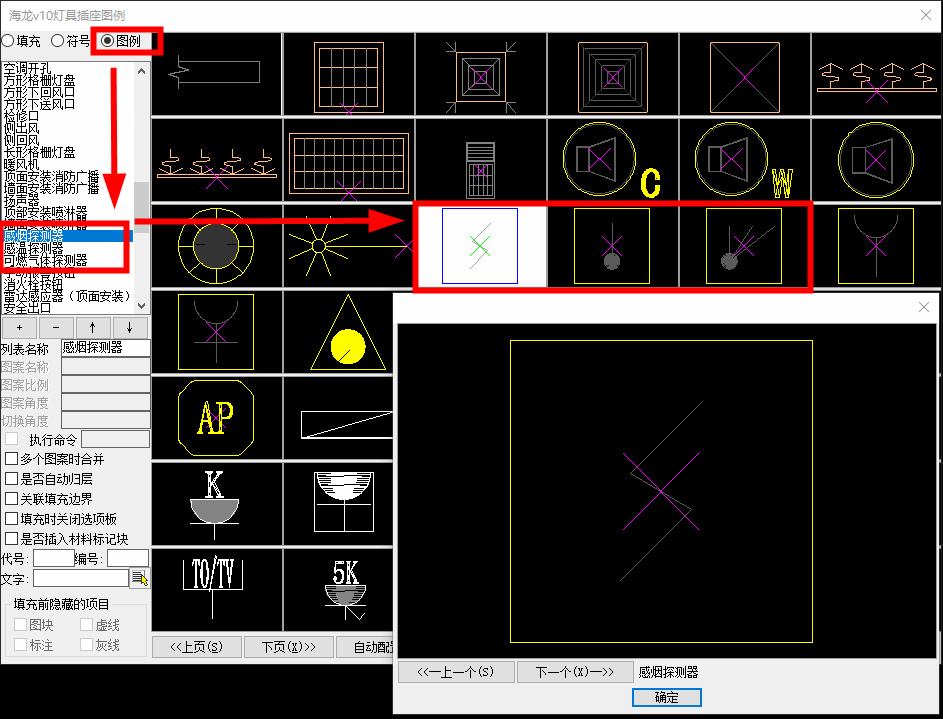This screenshot has width=943, height=719.
Task: Click the text picker icon beside 文字
Action: (x=139, y=578)
